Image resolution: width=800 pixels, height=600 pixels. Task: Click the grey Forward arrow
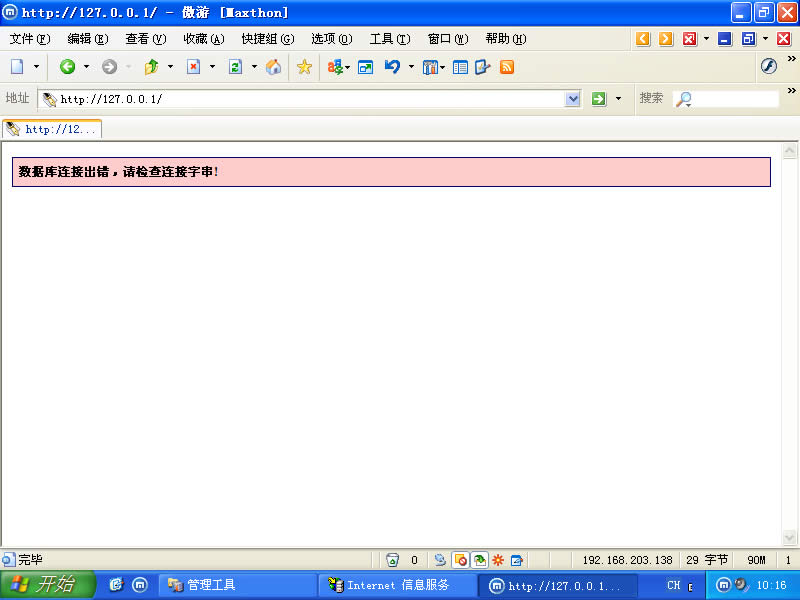pos(109,67)
